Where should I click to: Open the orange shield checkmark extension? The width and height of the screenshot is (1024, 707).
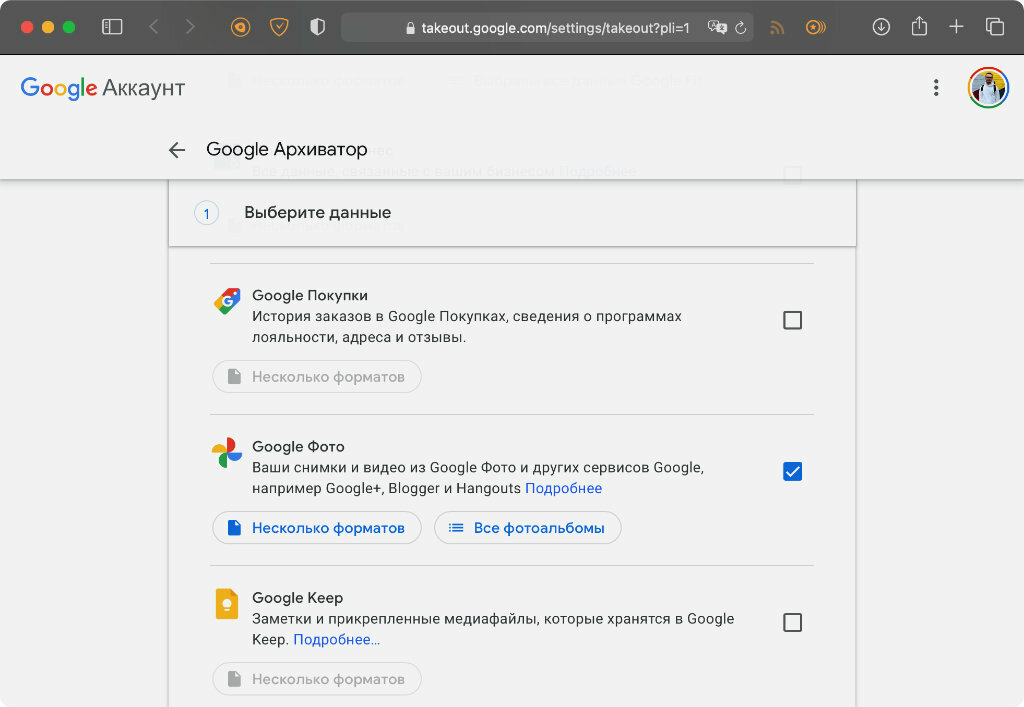pyautogui.click(x=279, y=27)
